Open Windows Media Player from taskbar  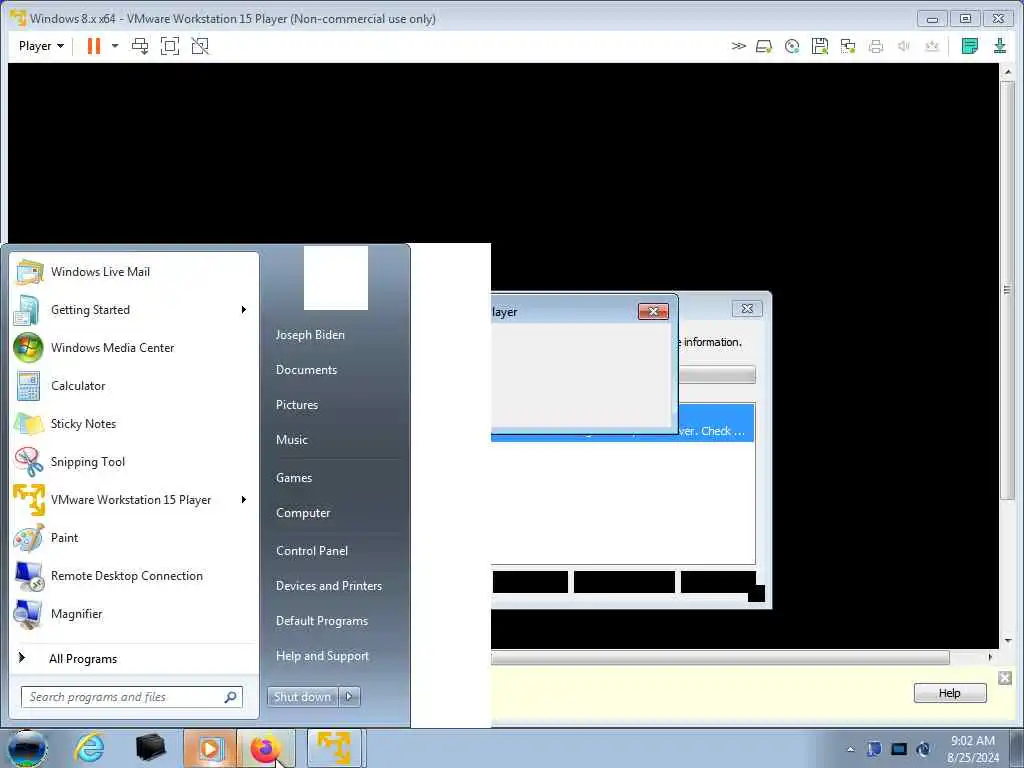pos(209,748)
